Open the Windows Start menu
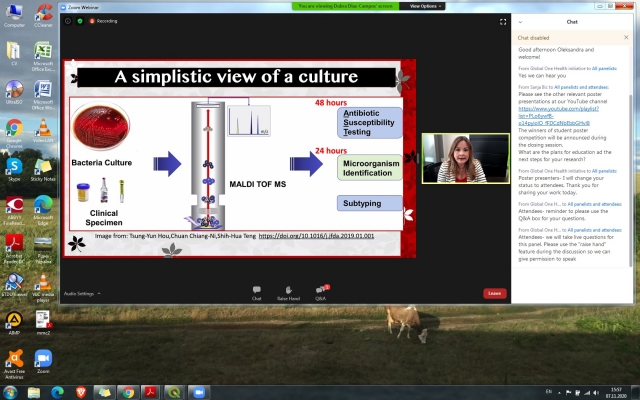Viewport: 640px width, 400px height. pyautogui.click(x=10, y=392)
